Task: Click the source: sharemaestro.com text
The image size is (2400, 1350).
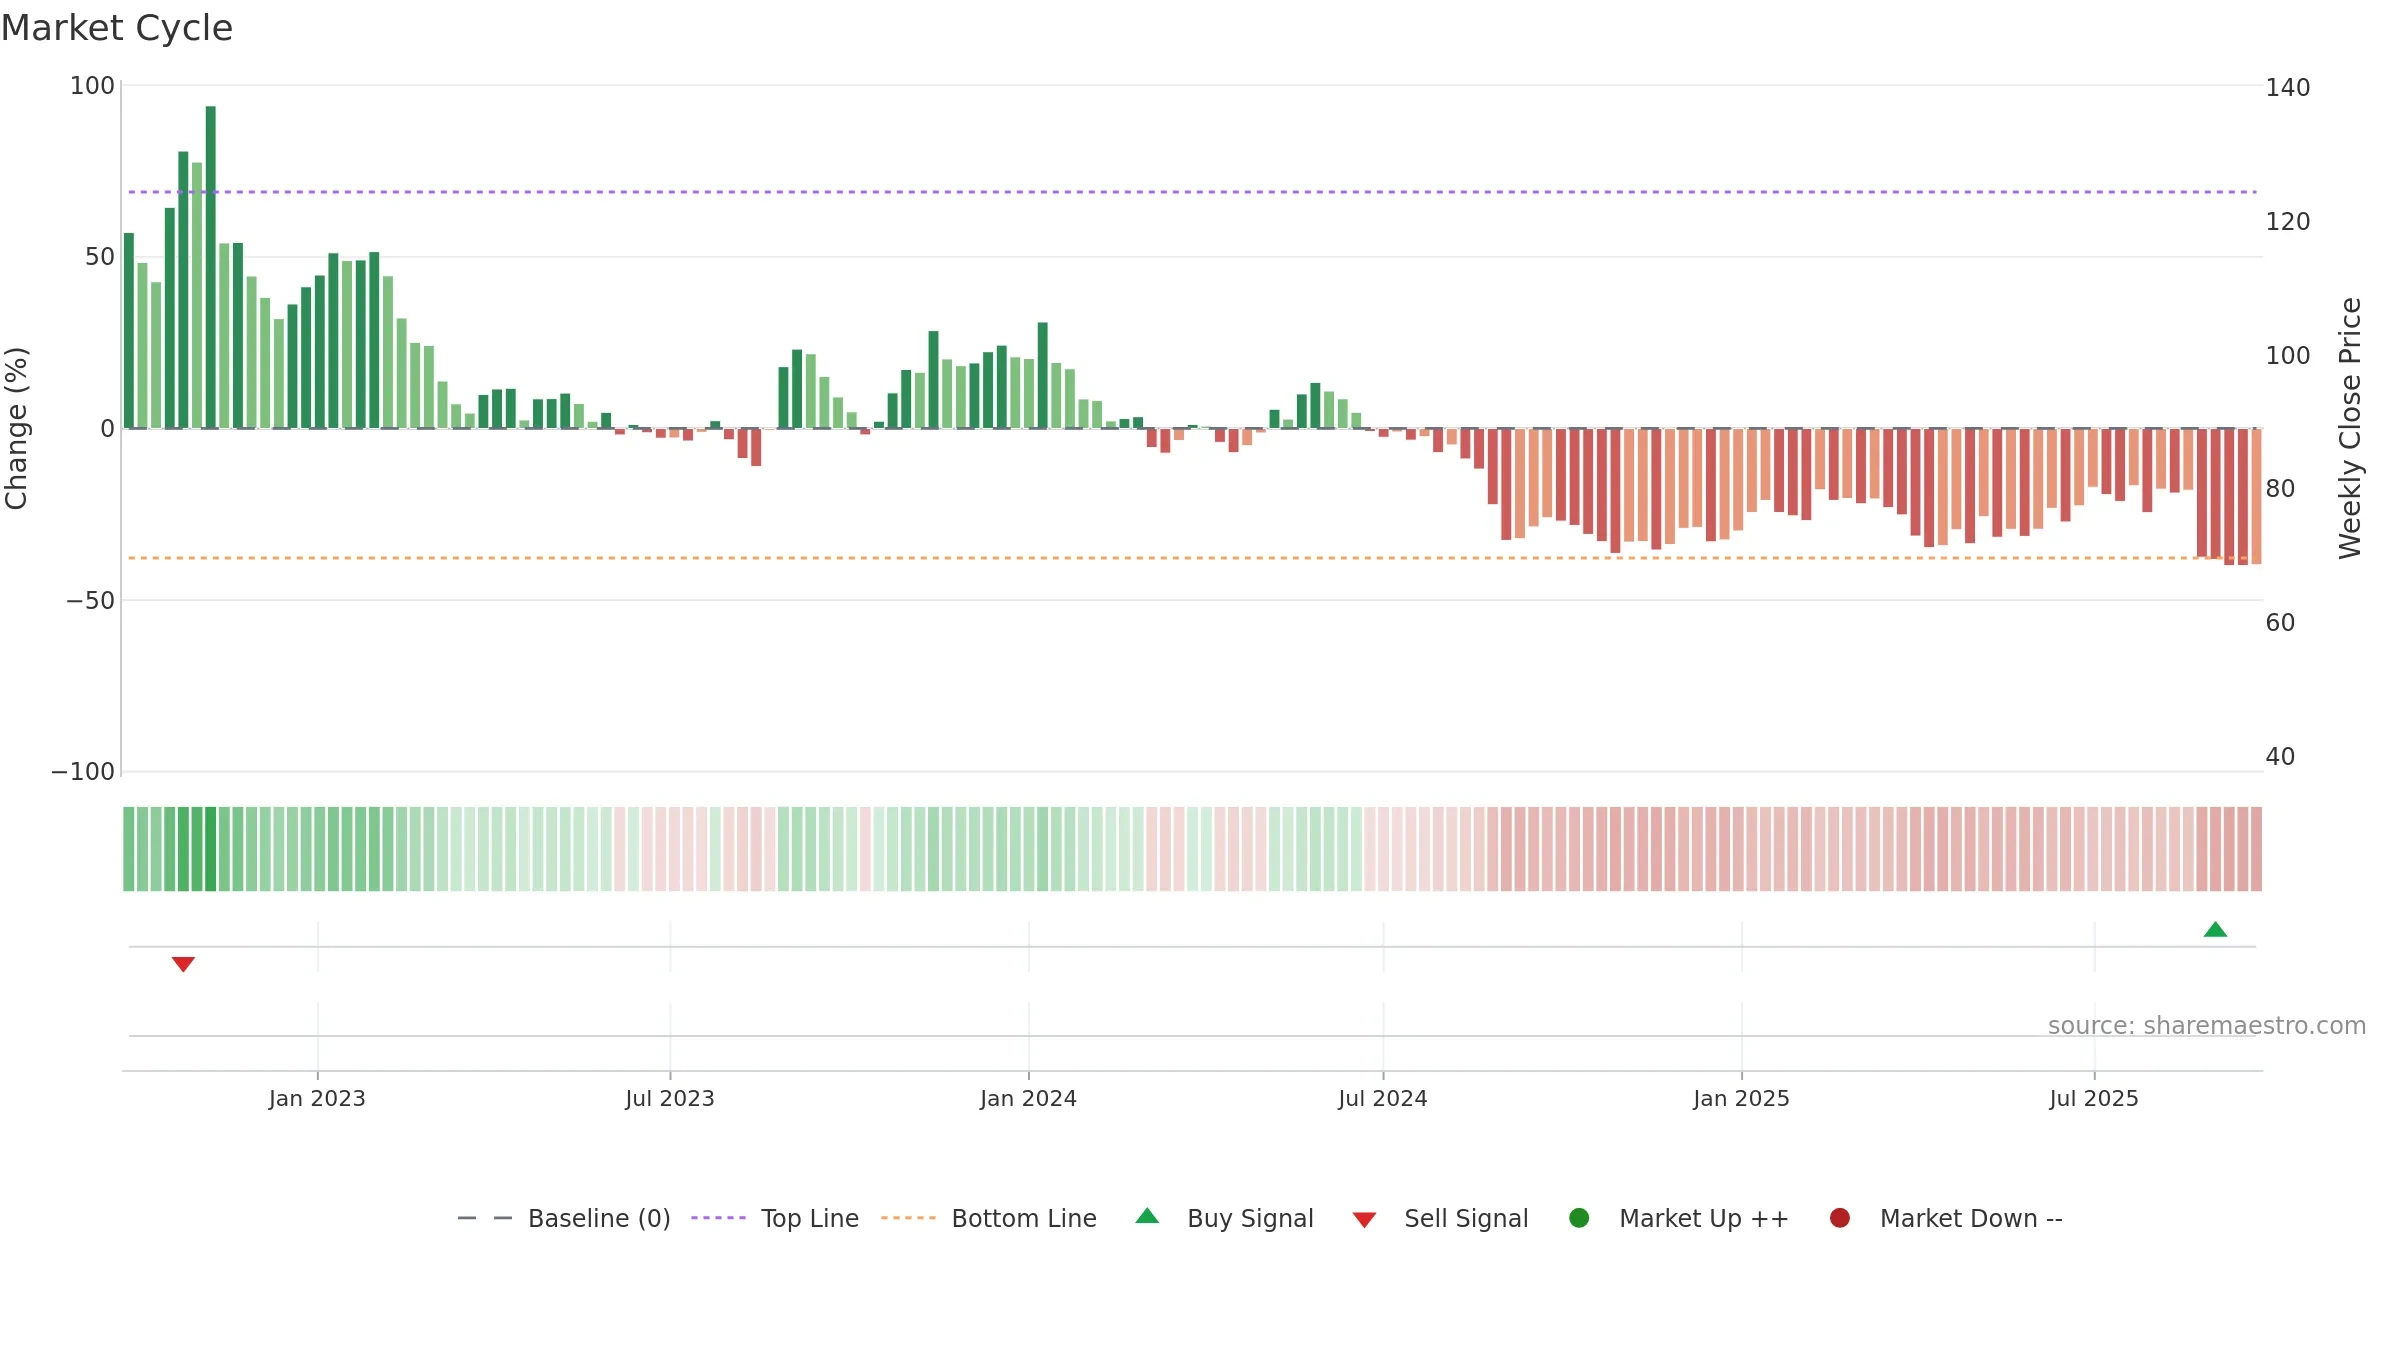Action: (2207, 1026)
